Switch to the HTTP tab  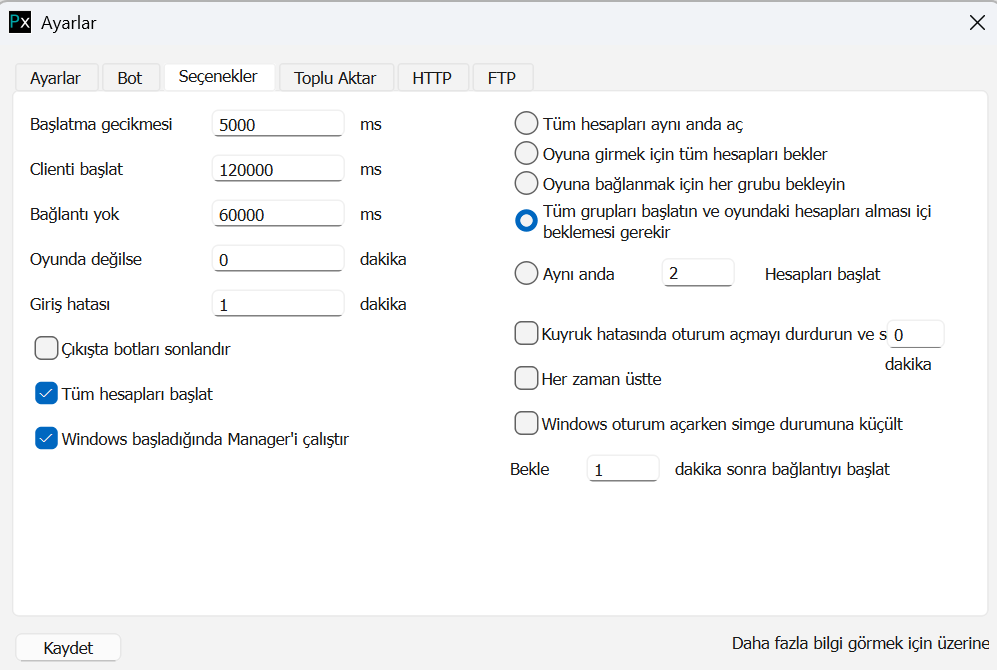pyautogui.click(x=432, y=78)
